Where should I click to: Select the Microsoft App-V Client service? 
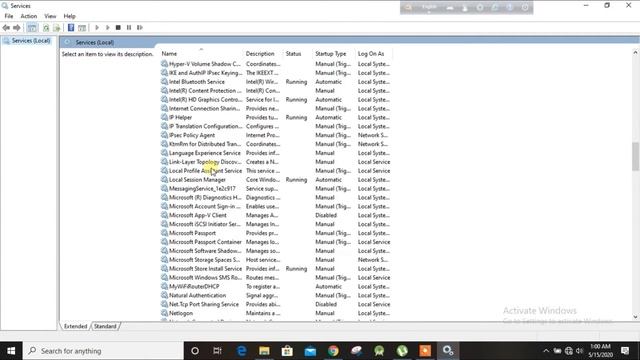pos(276,216)
